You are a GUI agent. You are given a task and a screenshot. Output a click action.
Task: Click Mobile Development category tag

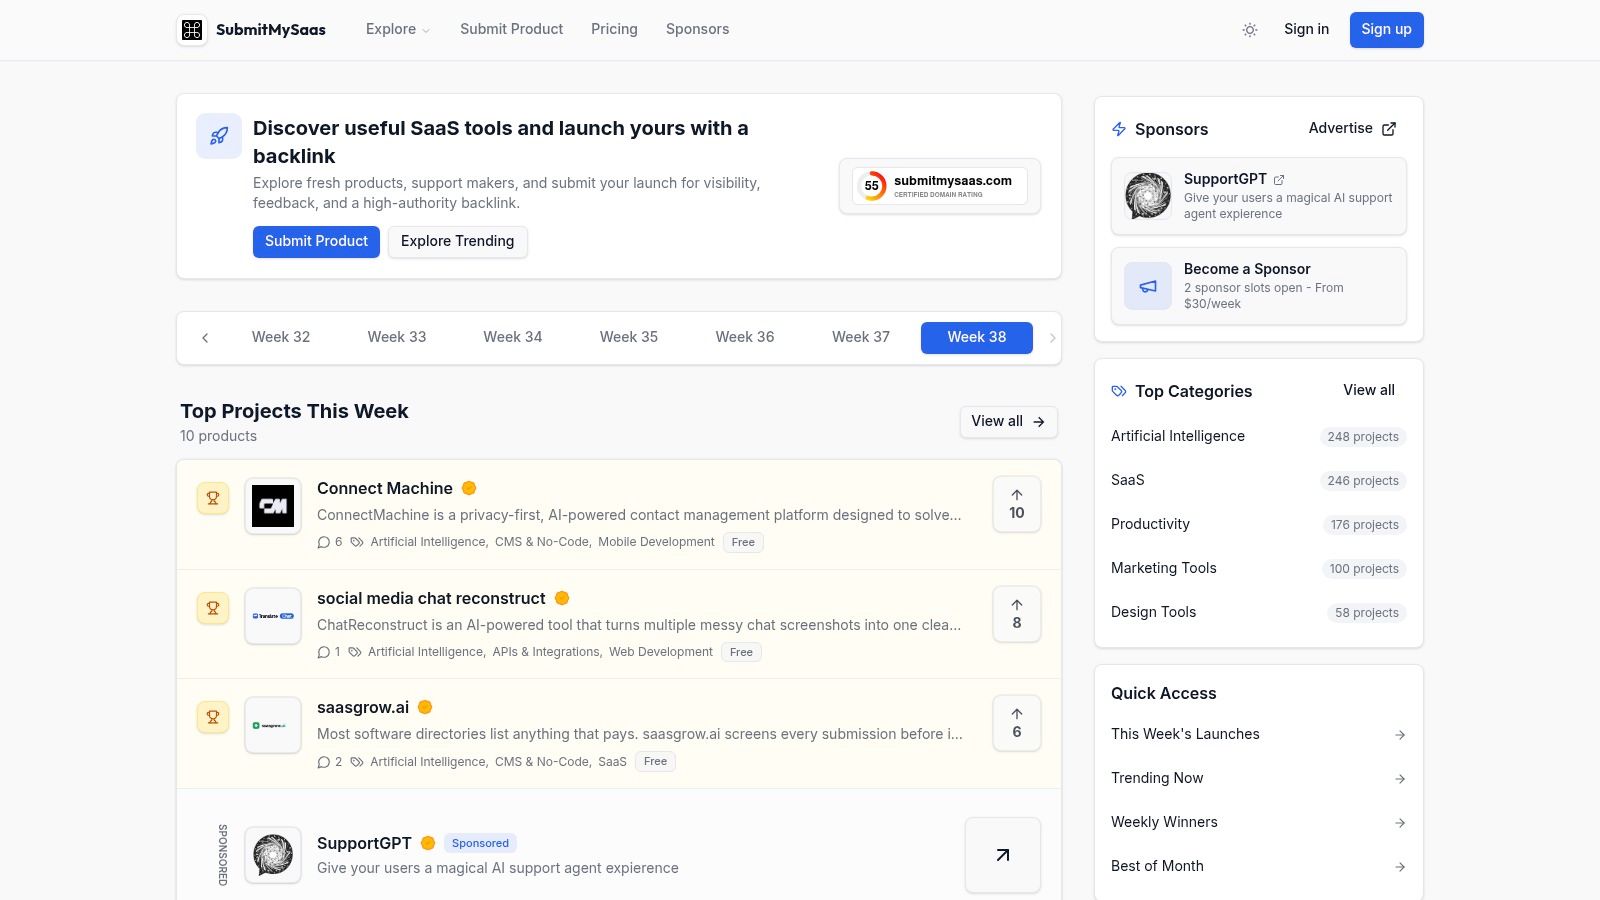point(656,542)
